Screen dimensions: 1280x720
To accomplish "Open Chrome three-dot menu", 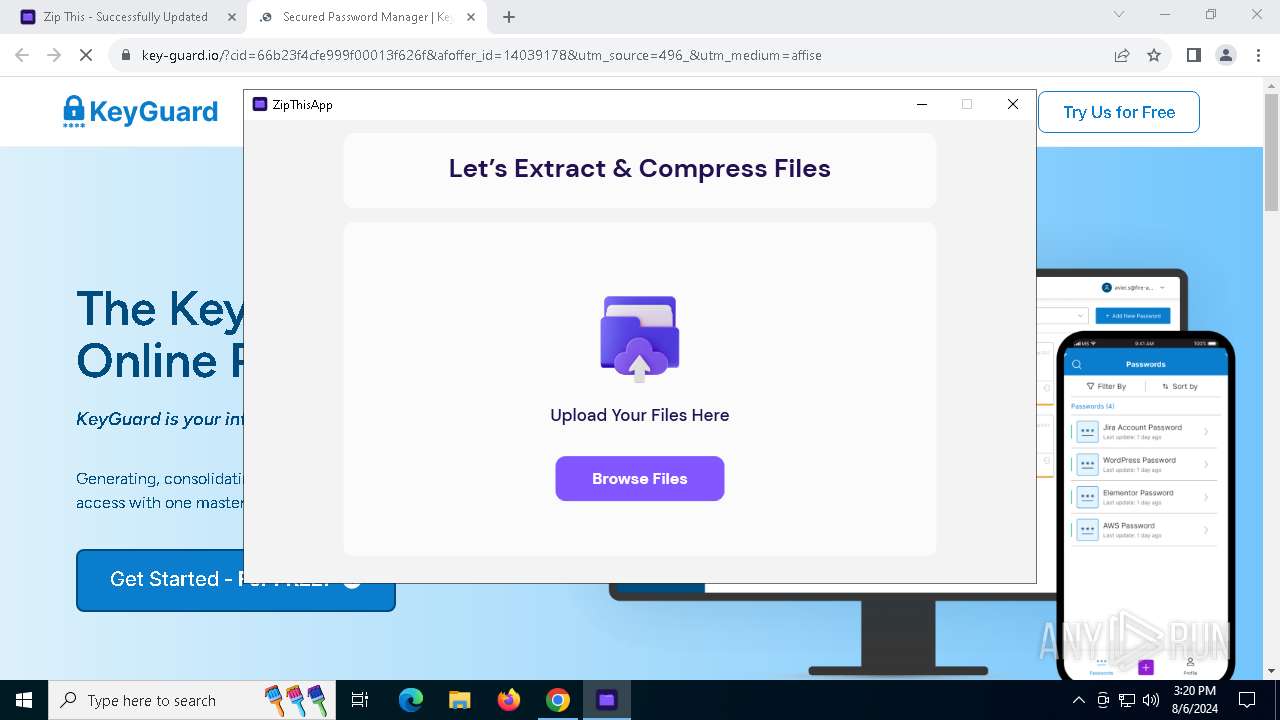I will (x=1257, y=55).
